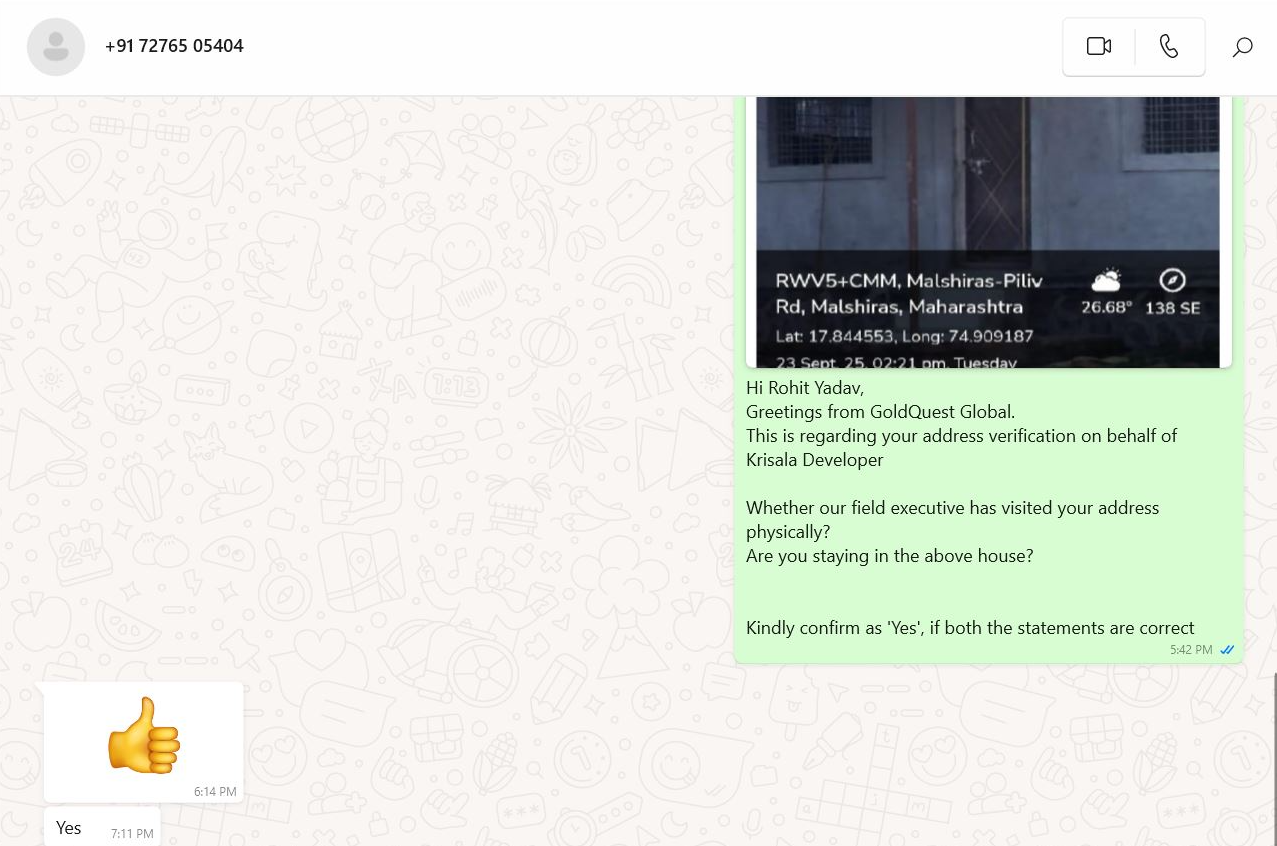Click the 6:14 PM timestamp
Image resolution: width=1277 pixels, height=846 pixels.
[215, 791]
